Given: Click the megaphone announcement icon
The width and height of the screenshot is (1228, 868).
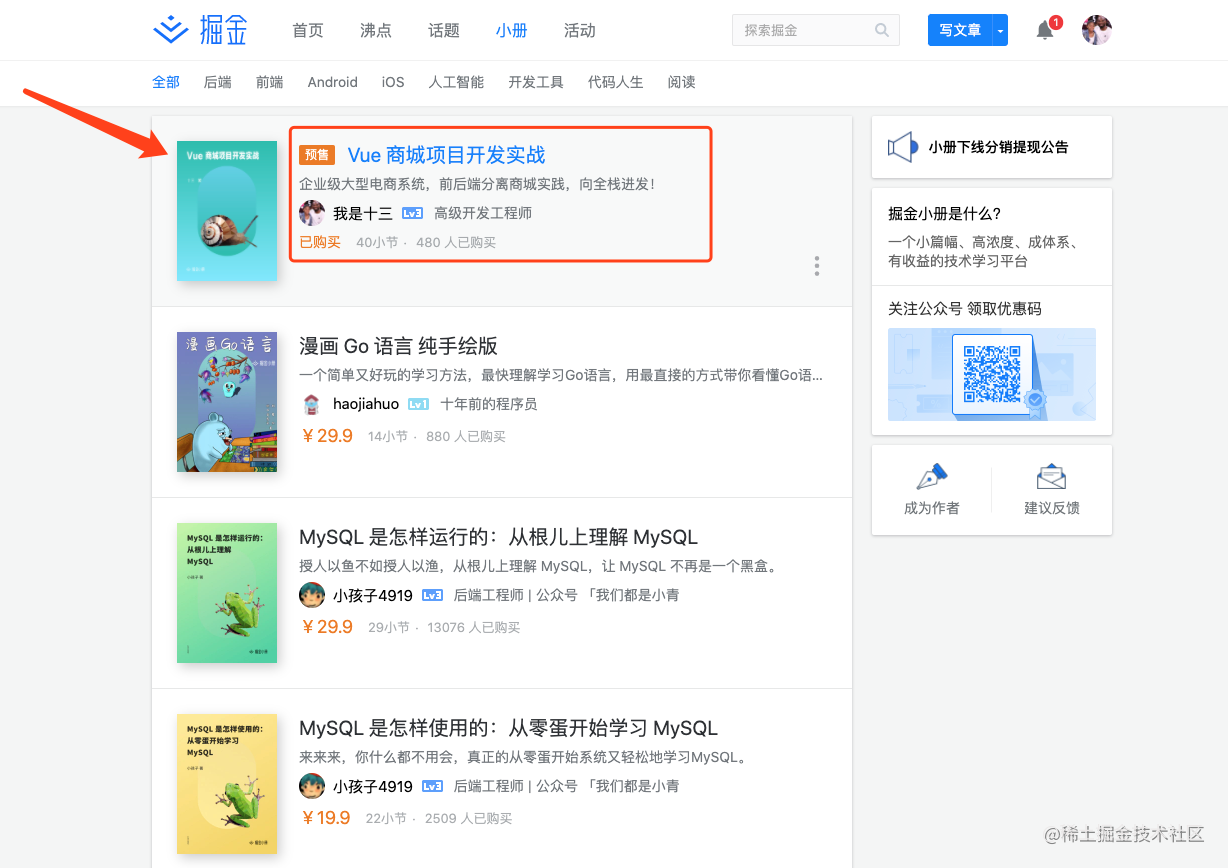Looking at the screenshot, I should tap(903, 147).
